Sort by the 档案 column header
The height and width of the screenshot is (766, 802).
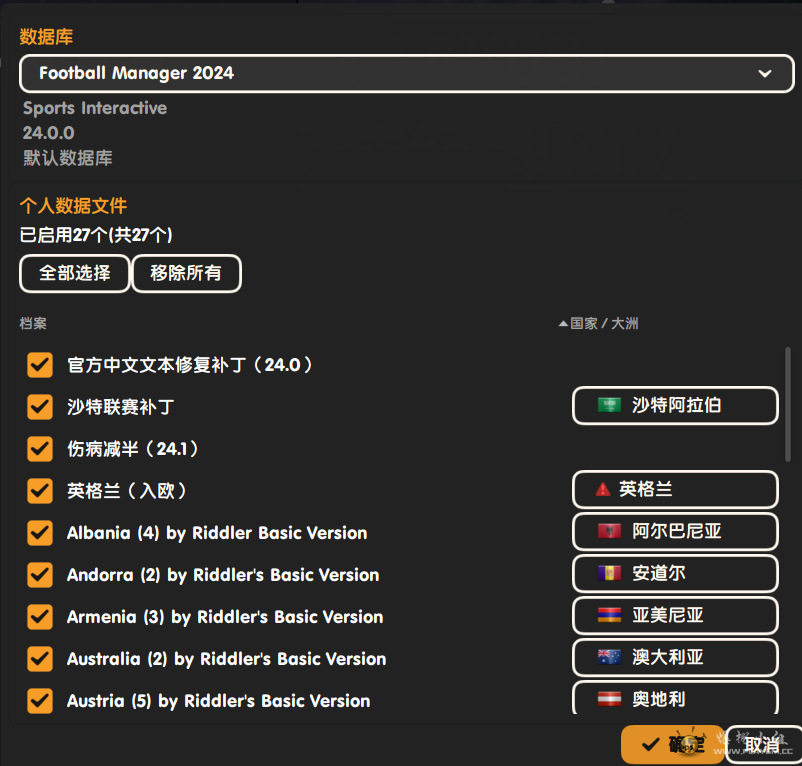[x=33, y=323]
